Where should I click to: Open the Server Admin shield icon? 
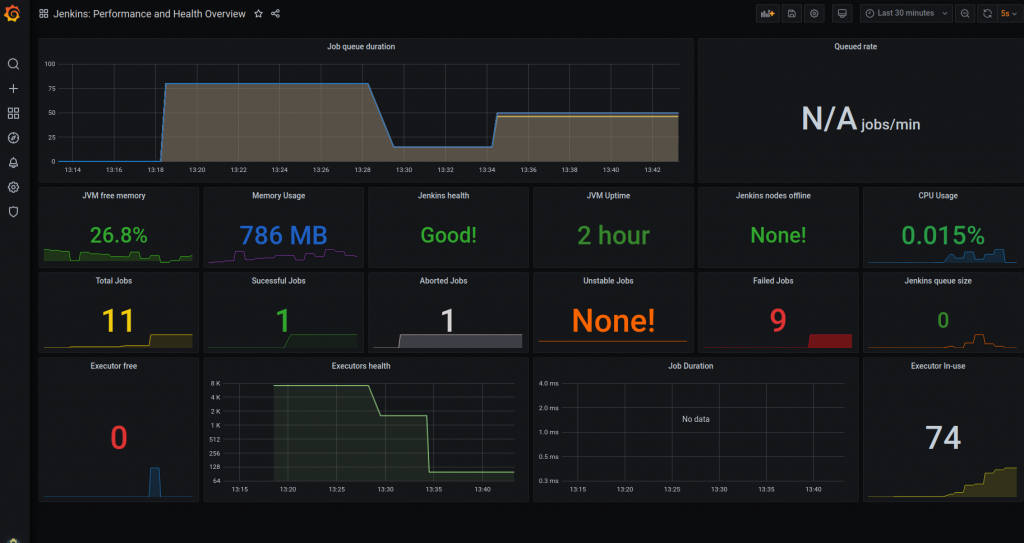pos(13,212)
